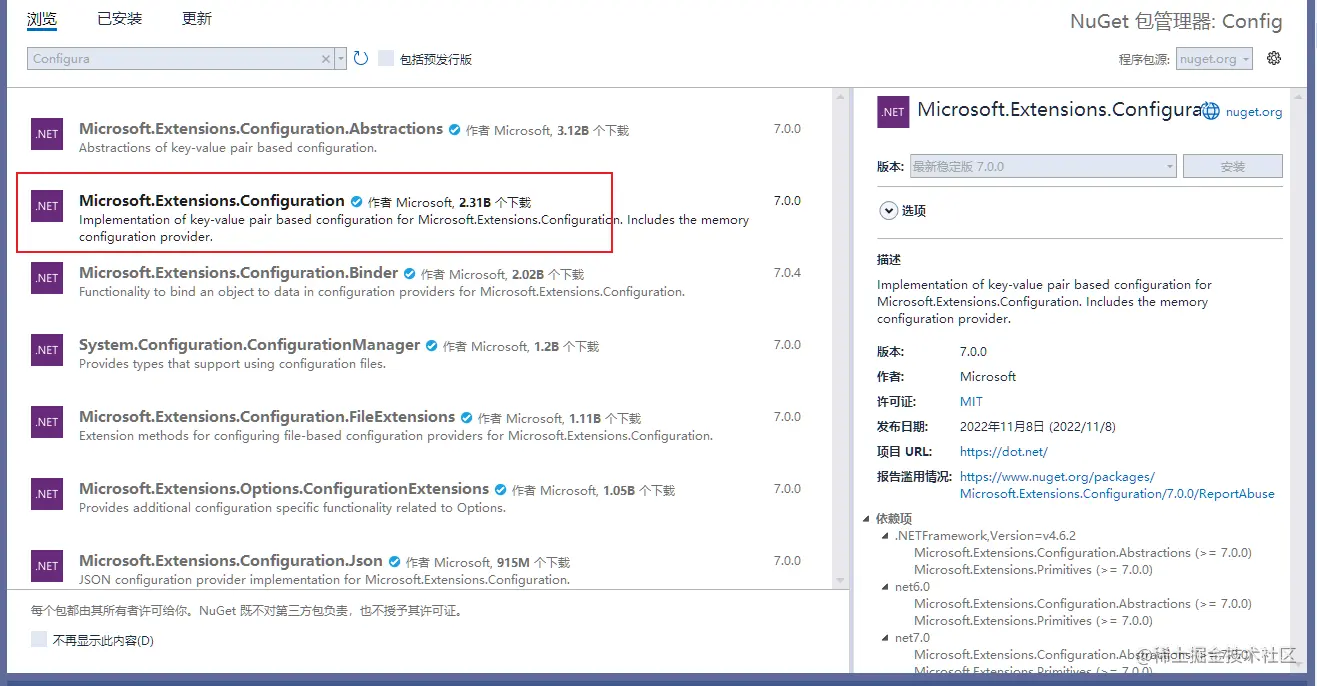Click verified badge next to Configuration.Json

[395, 562]
